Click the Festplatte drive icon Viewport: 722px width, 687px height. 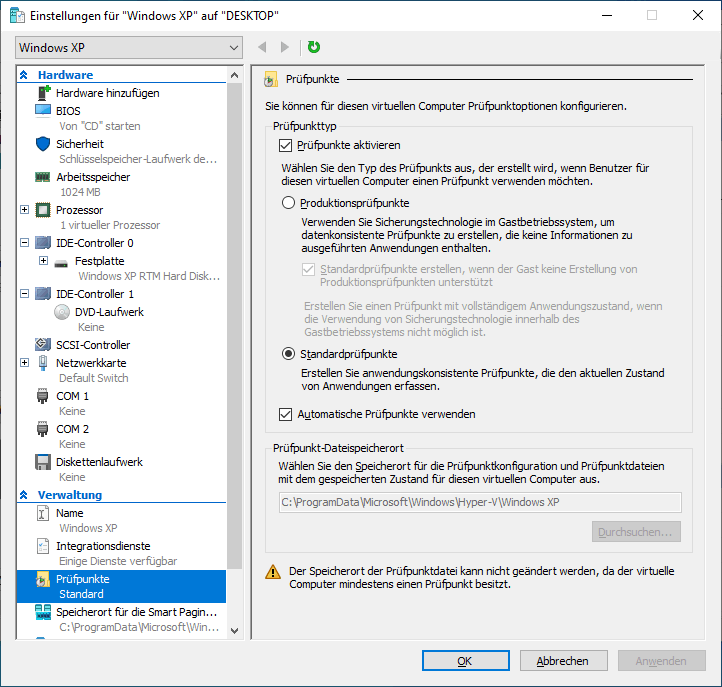point(61,264)
